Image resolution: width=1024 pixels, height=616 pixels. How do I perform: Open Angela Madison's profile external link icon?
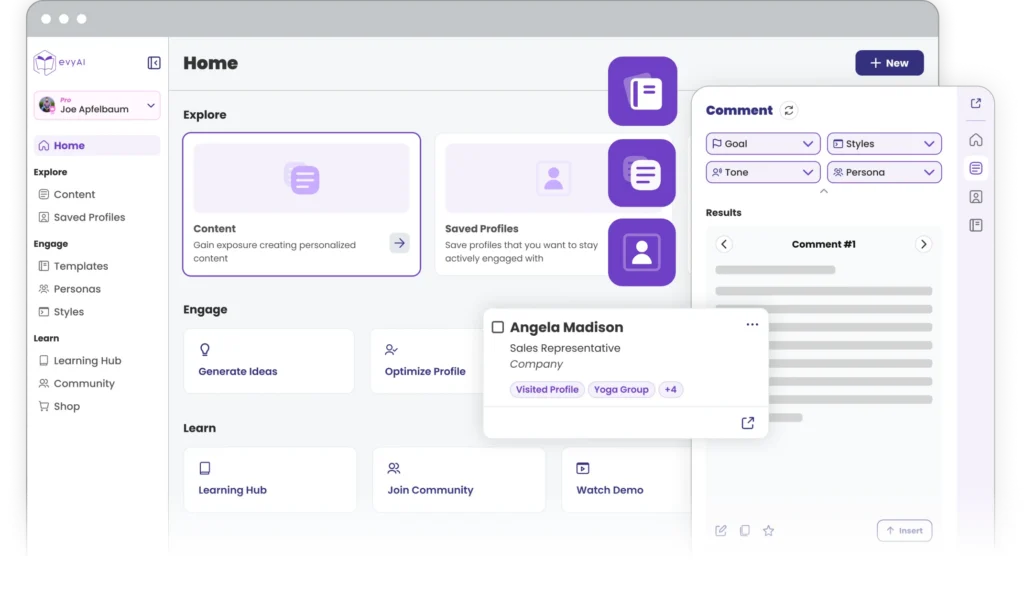[x=747, y=423]
